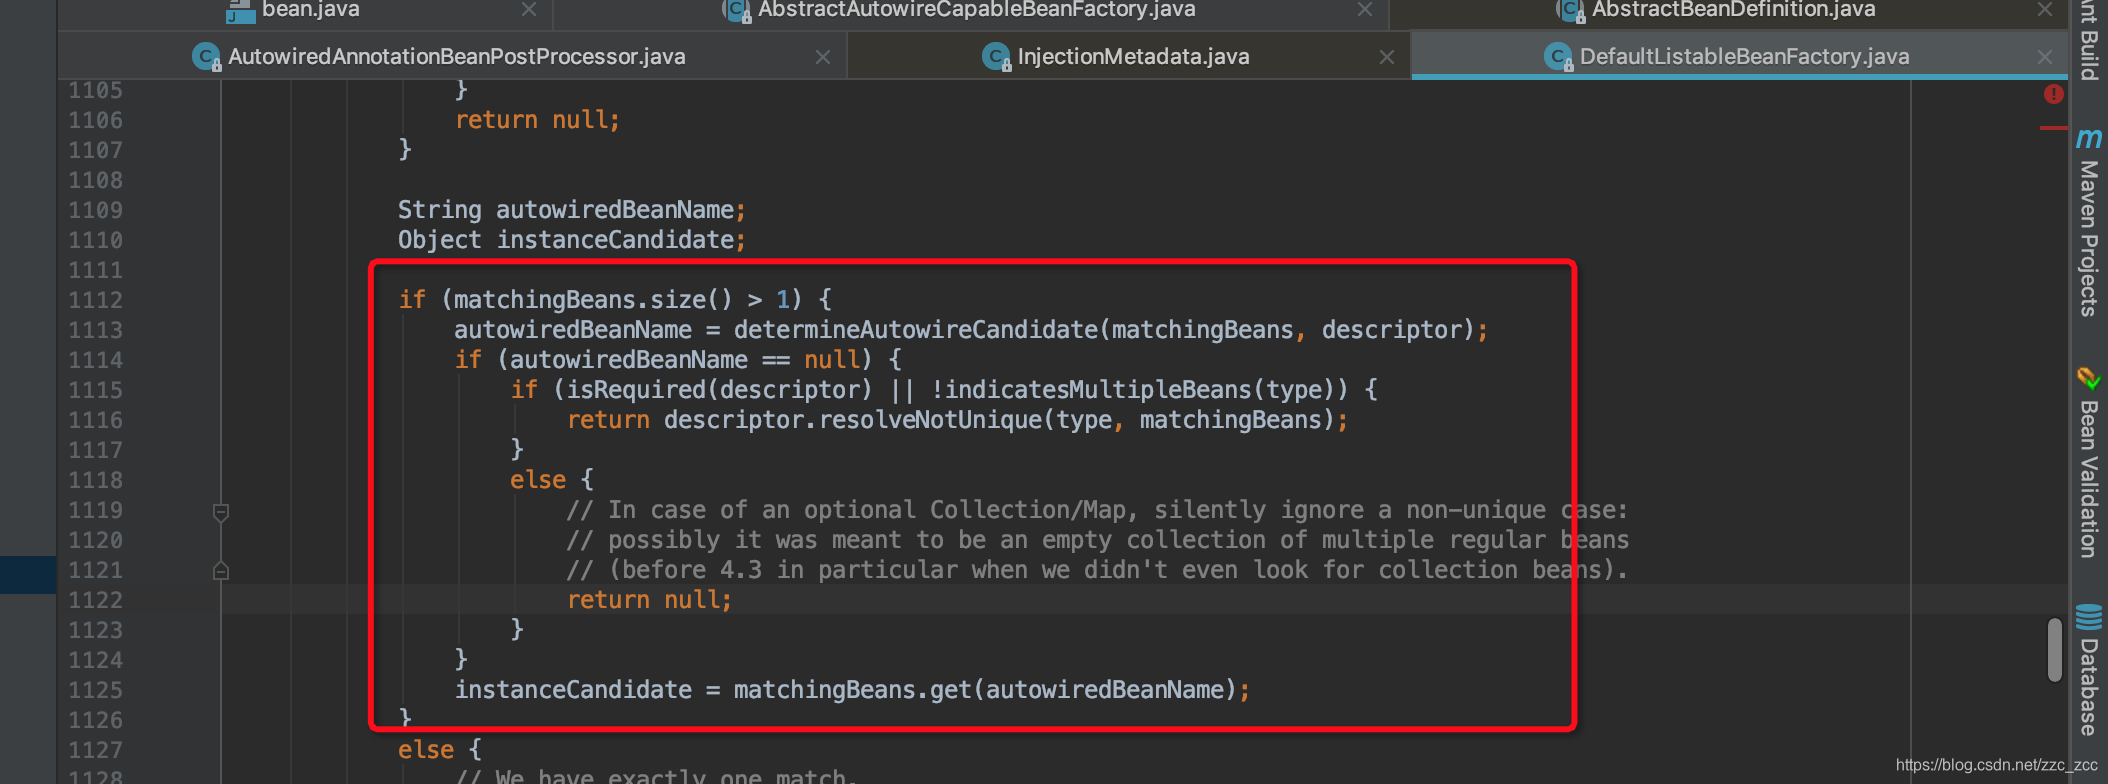Open the AbstractBeanDefinition.java tab
Image resolution: width=2108 pixels, height=784 pixels.
1733,10
